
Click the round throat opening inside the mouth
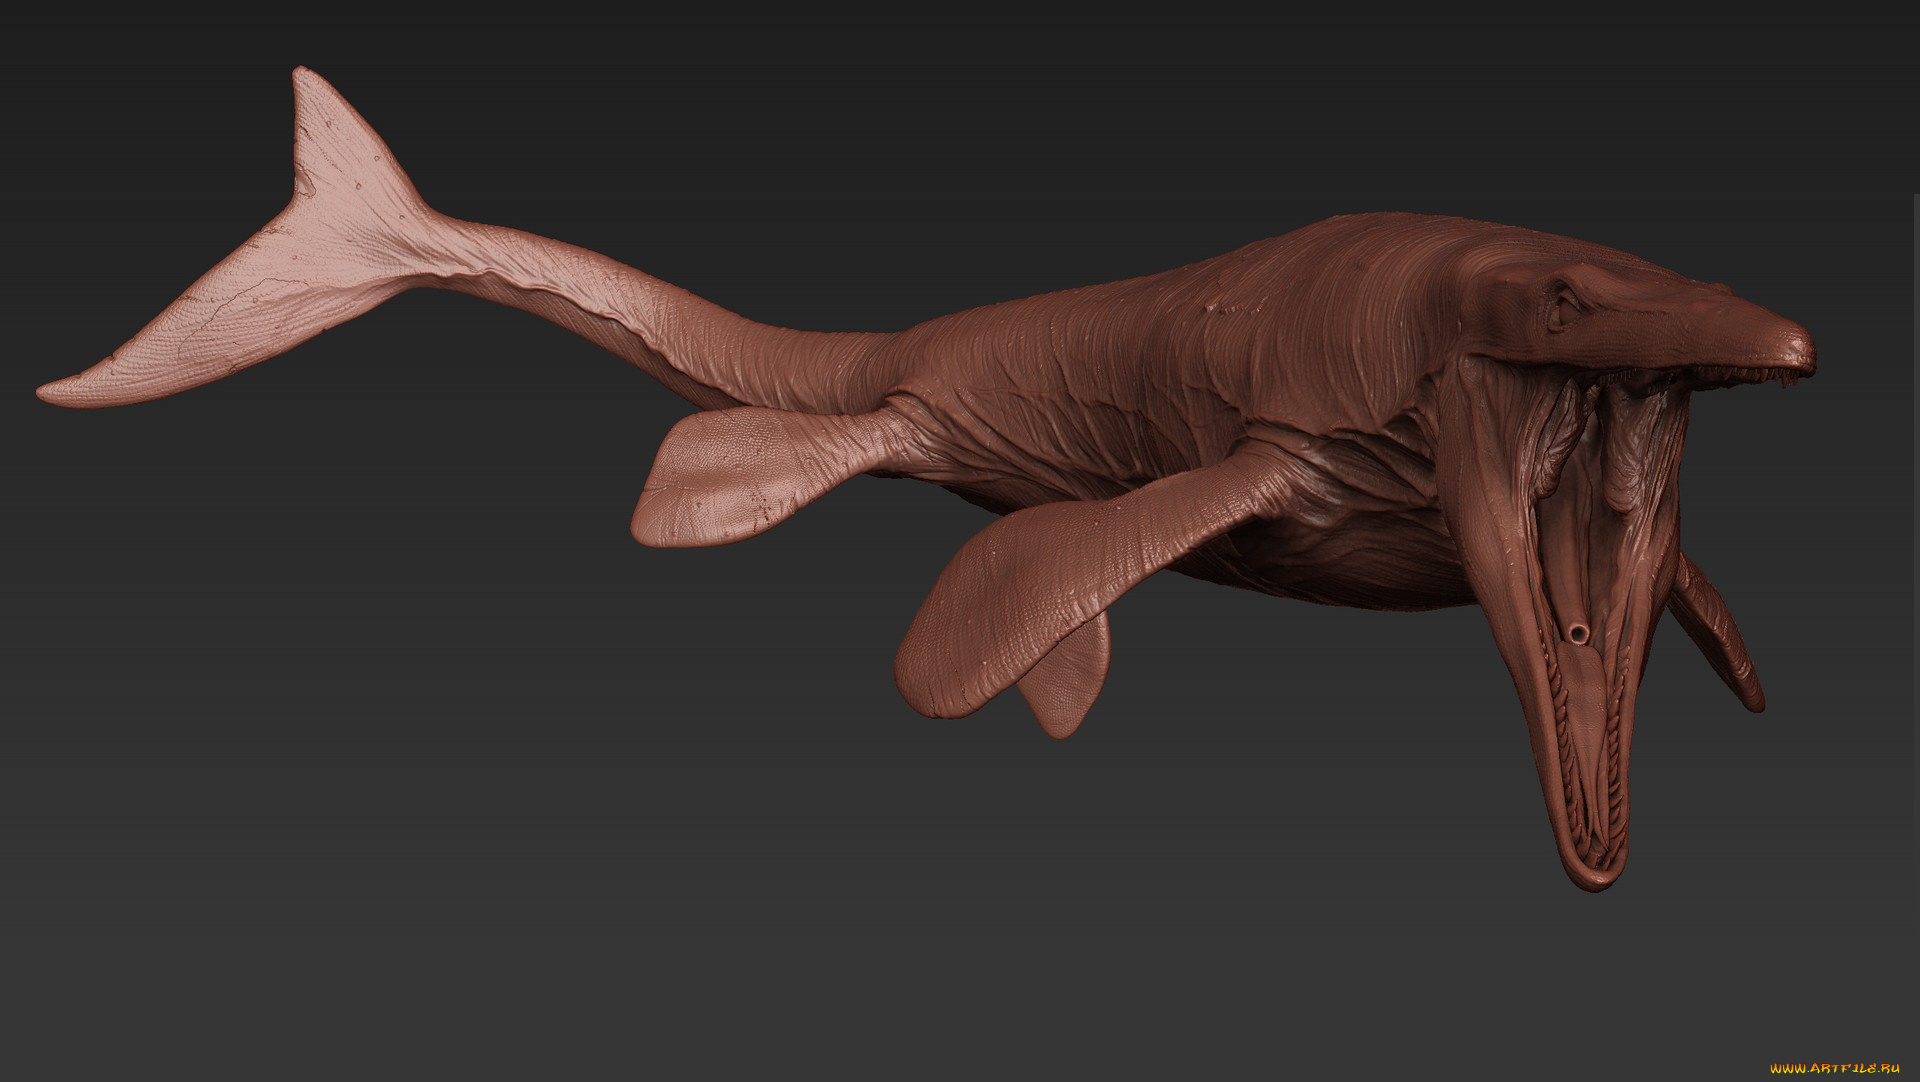[x=1578, y=632]
